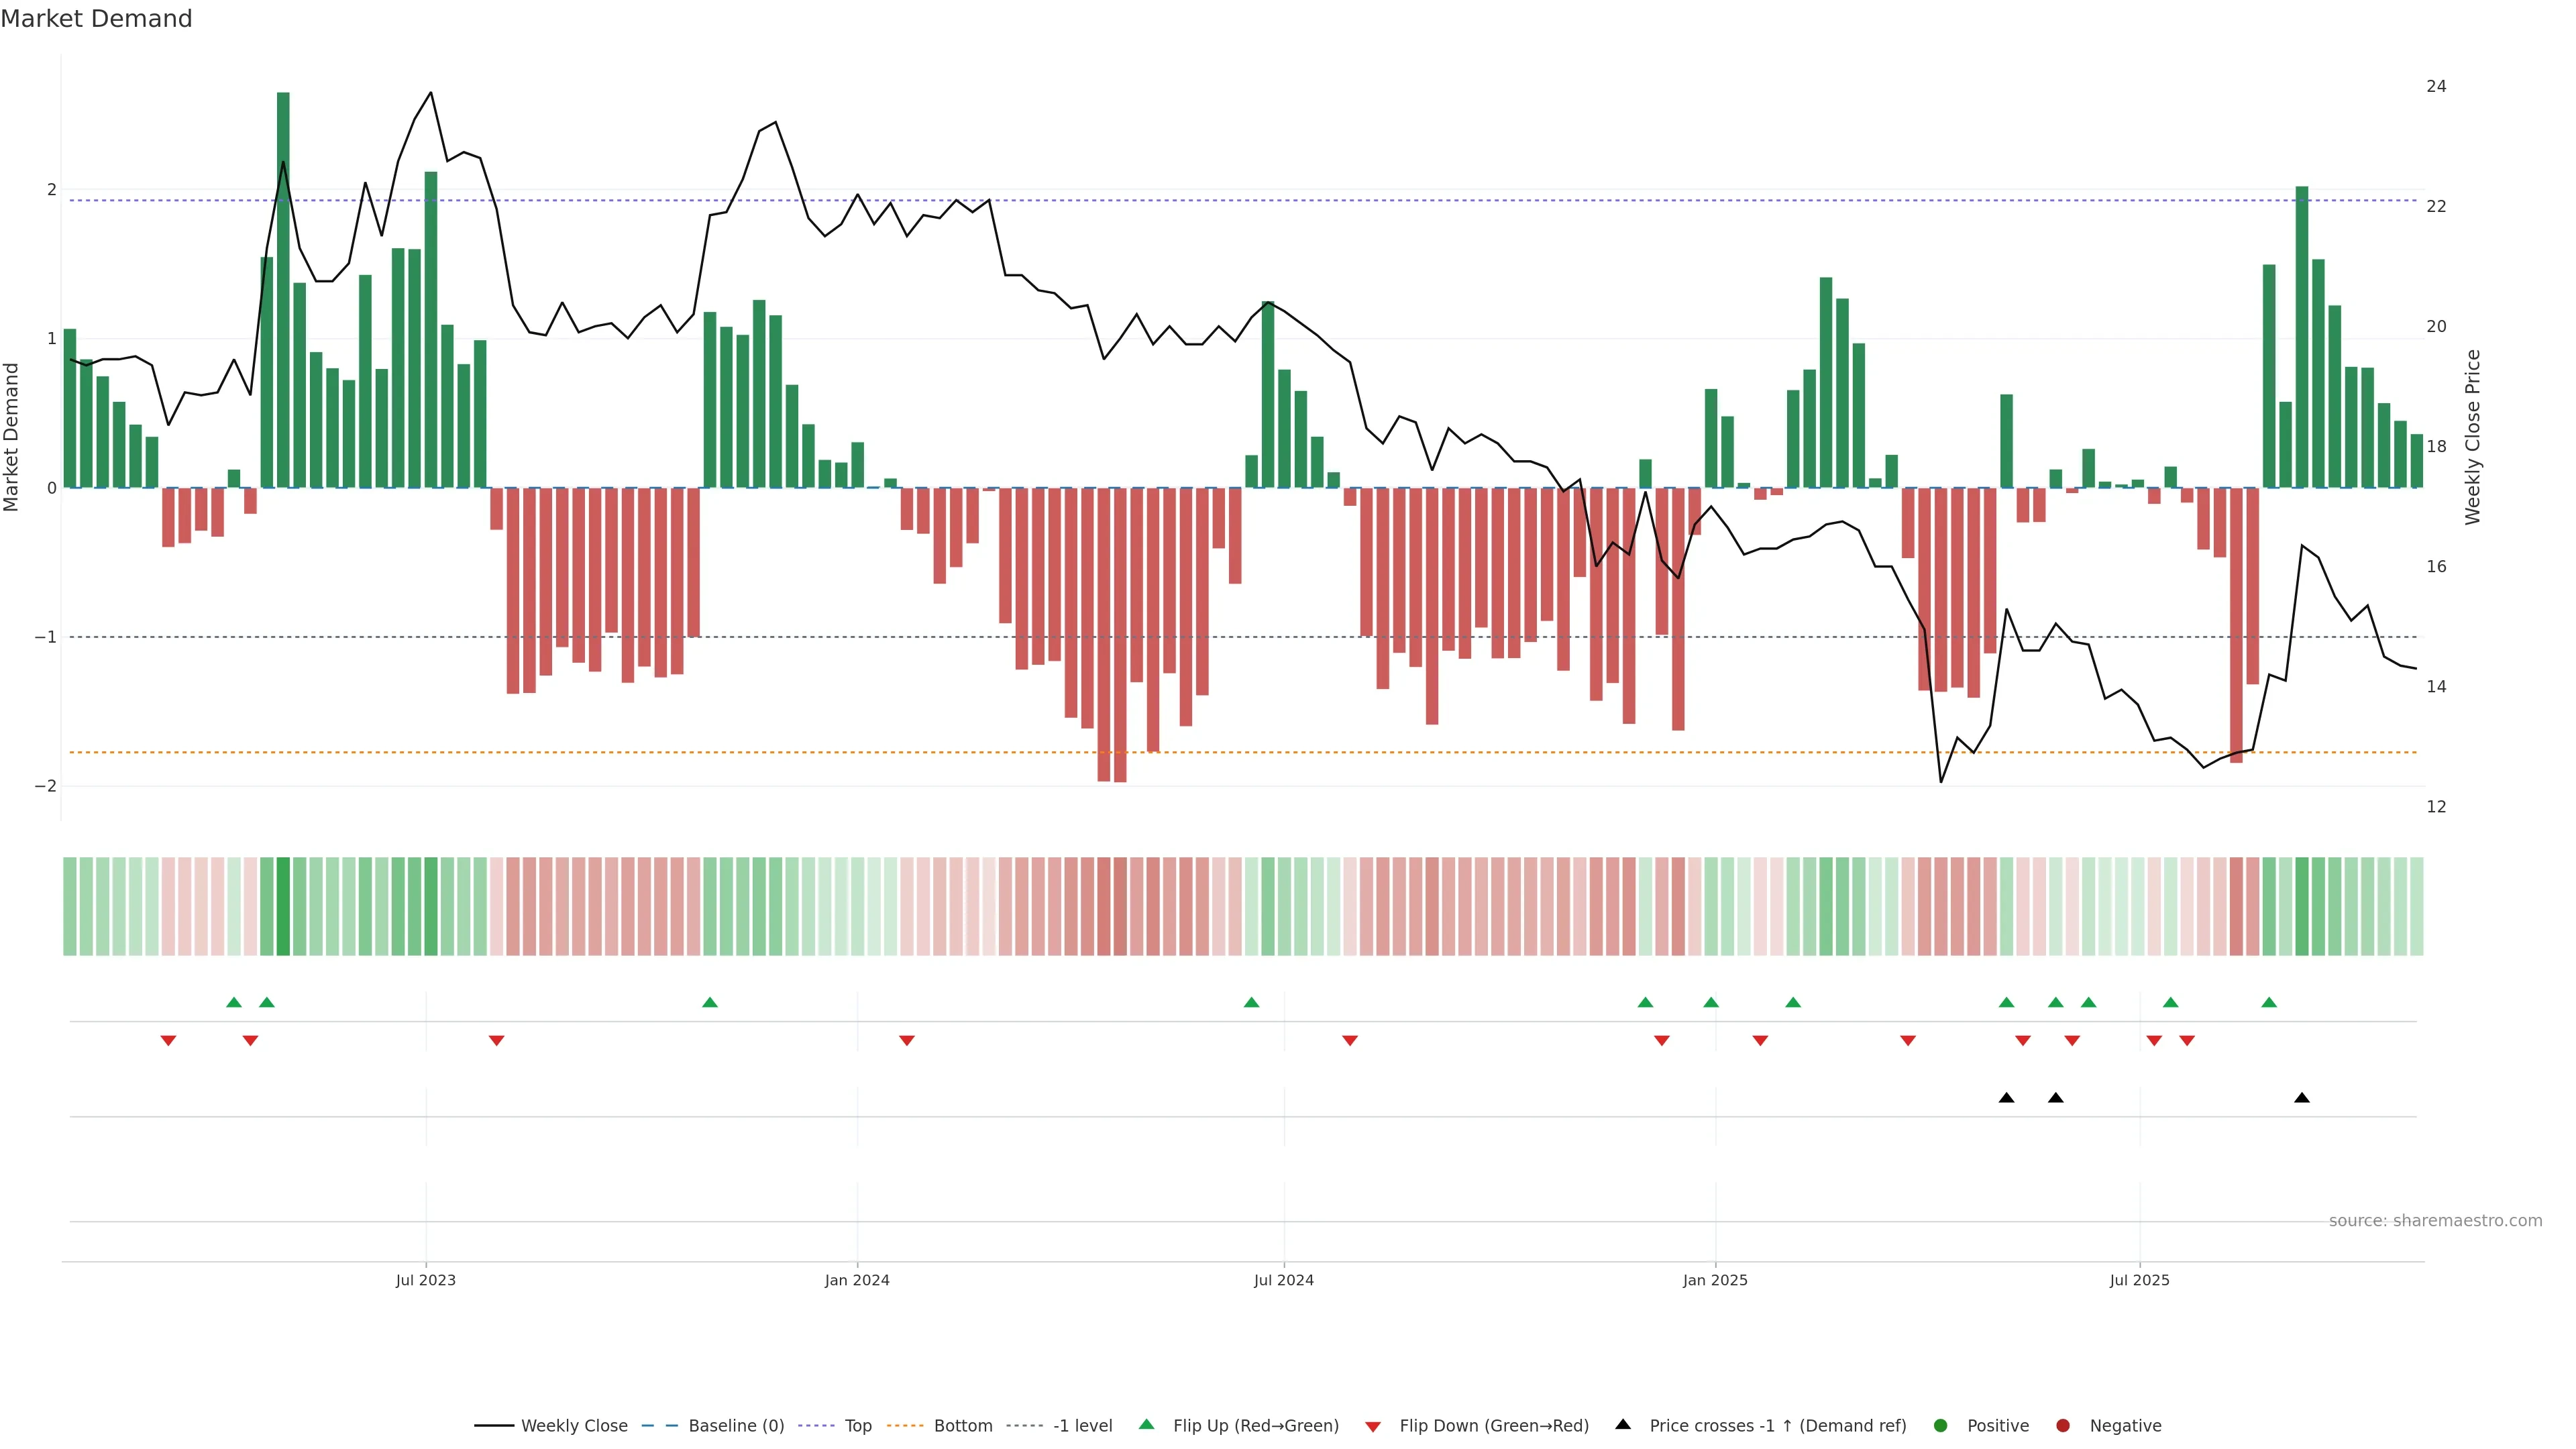Click the Market Demand chart title
Image resolution: width=2576 pixels, height=1449 pixels.
pyautogui.click(x=96, y=19)
